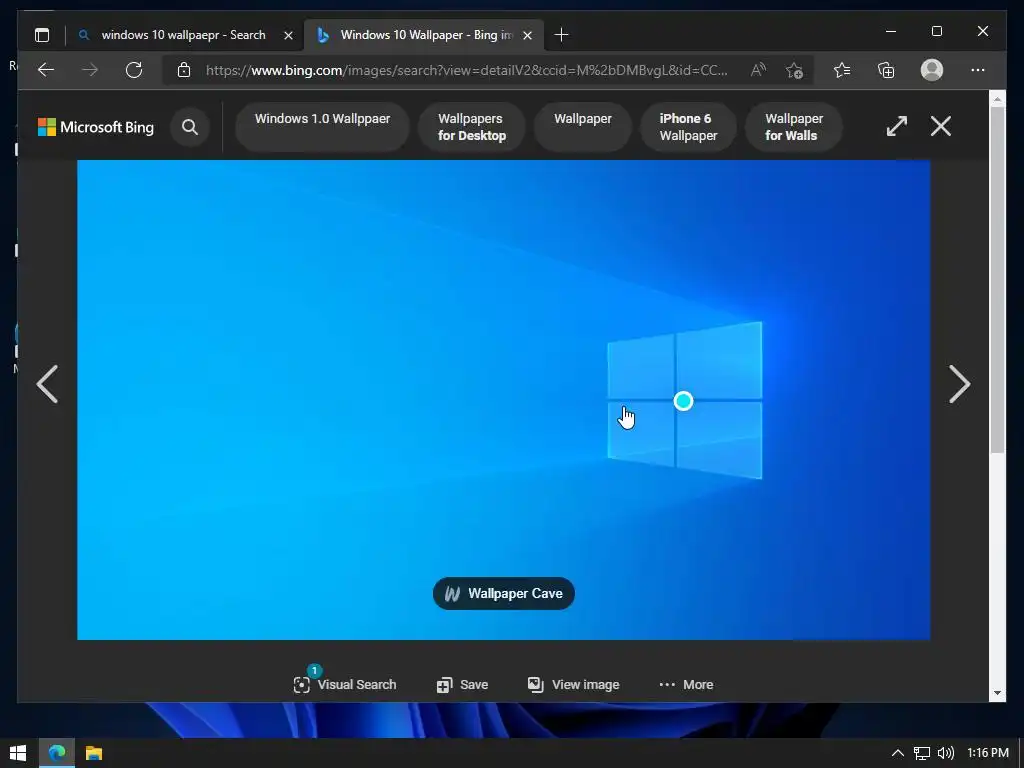This screenshot has height=768, width=1024.
Task: Click the page scroll-up arrow
Action: (x=997, y=99)
